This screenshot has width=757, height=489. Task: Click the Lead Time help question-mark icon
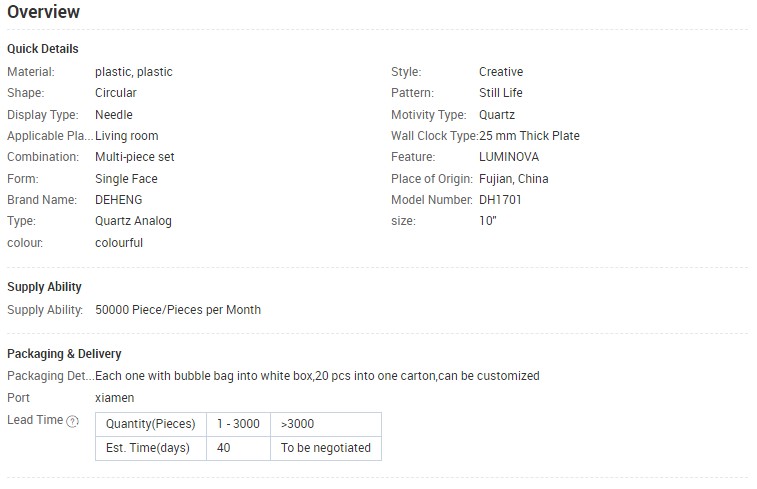pos(72,421)
